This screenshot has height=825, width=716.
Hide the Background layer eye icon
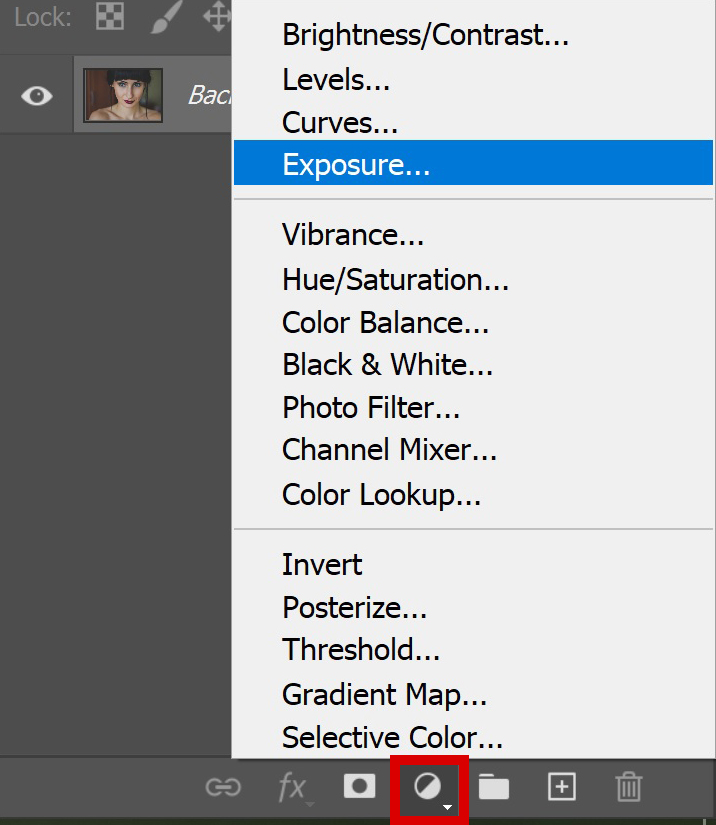click(x=37, y=96)
